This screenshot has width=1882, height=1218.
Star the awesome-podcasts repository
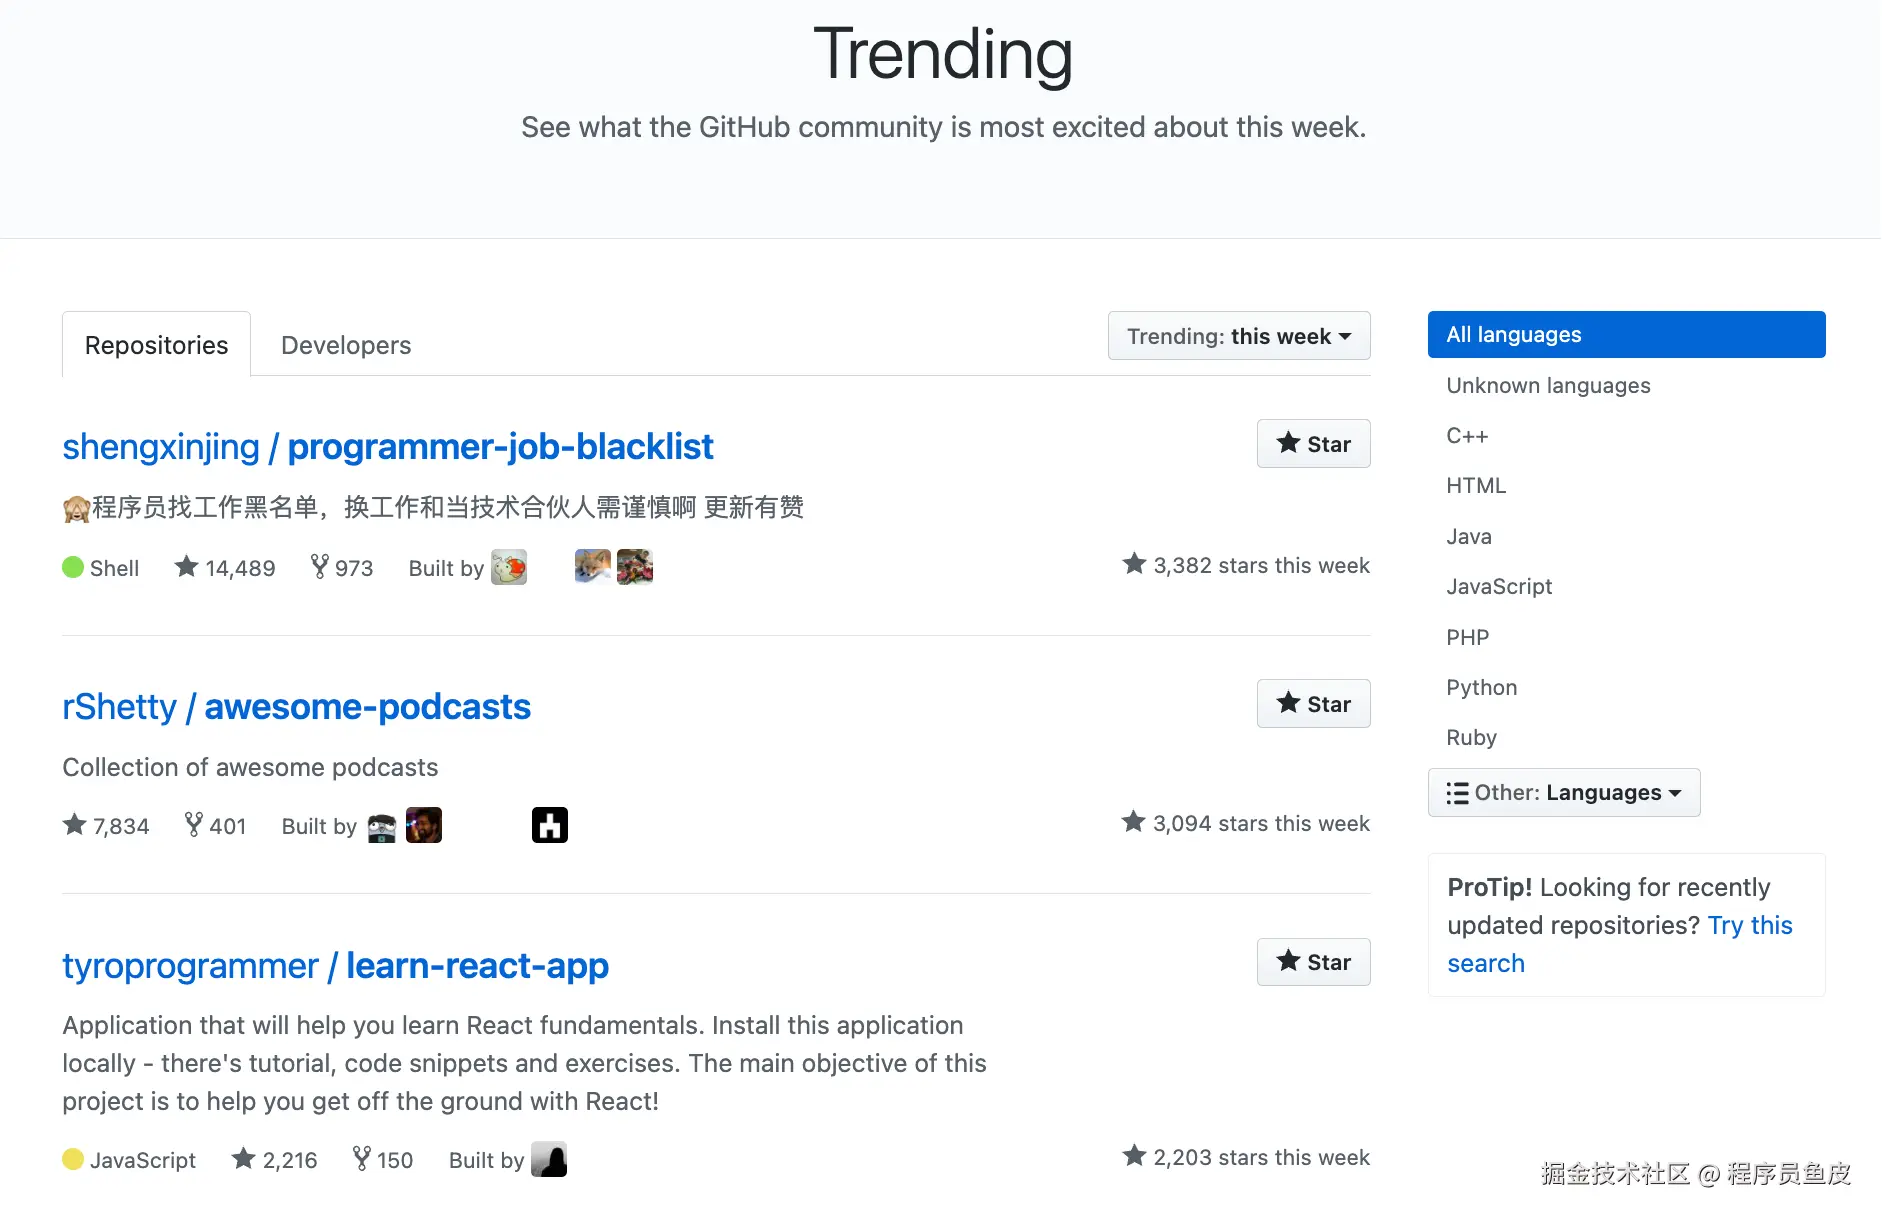click(x=1312, y=704)
